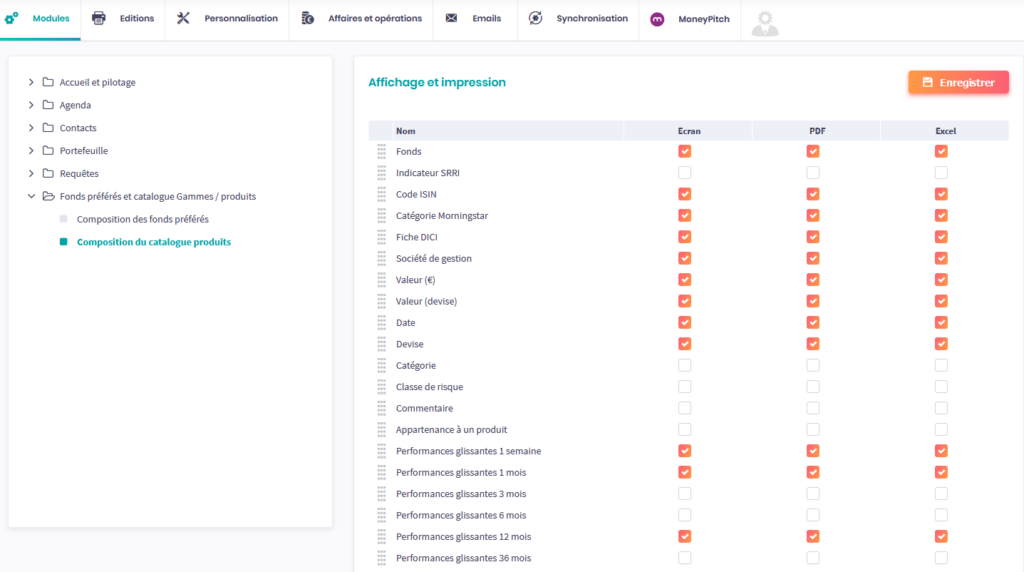
Task: Click the Nom column header
Action: point(406,131)
